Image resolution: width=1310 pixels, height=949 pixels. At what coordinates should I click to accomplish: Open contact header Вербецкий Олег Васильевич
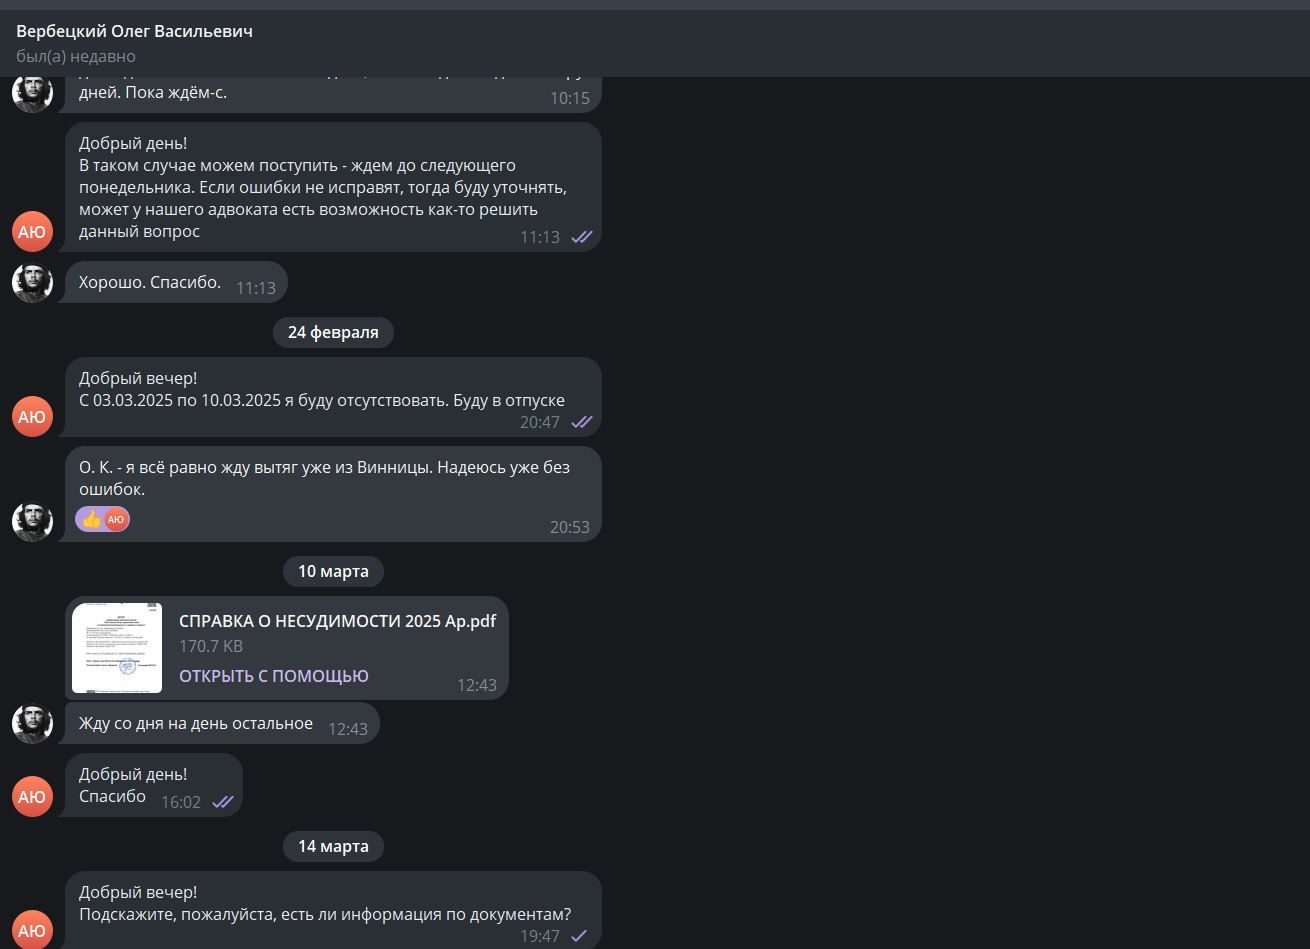pos(135,31)
